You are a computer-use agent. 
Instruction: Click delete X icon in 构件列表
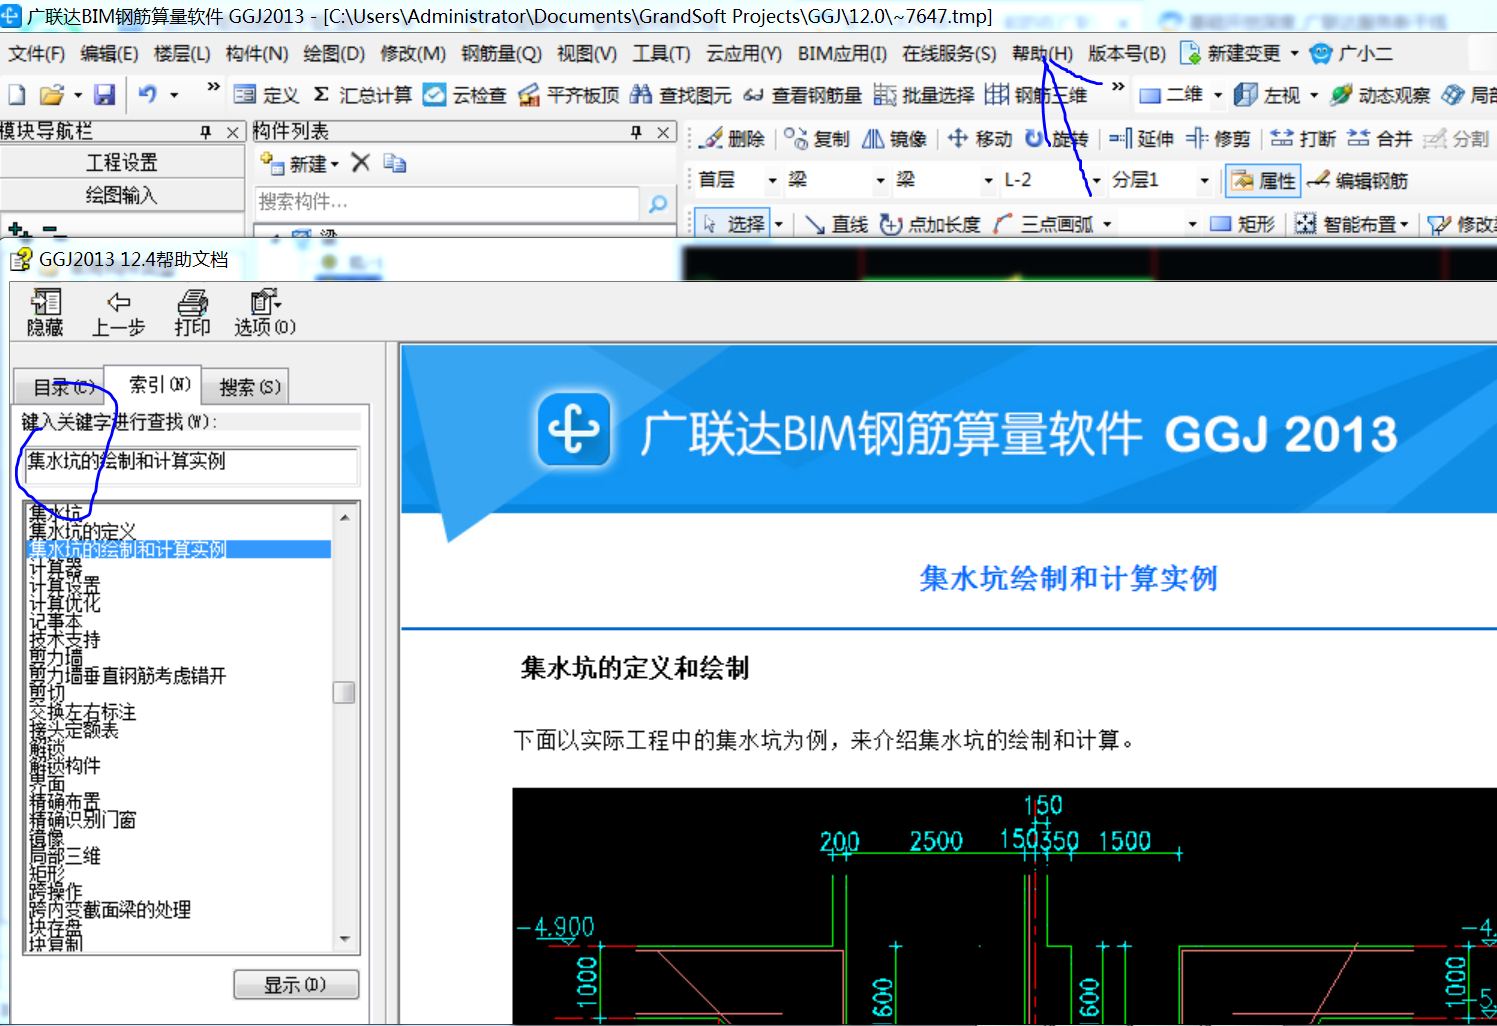click(361, 163)
